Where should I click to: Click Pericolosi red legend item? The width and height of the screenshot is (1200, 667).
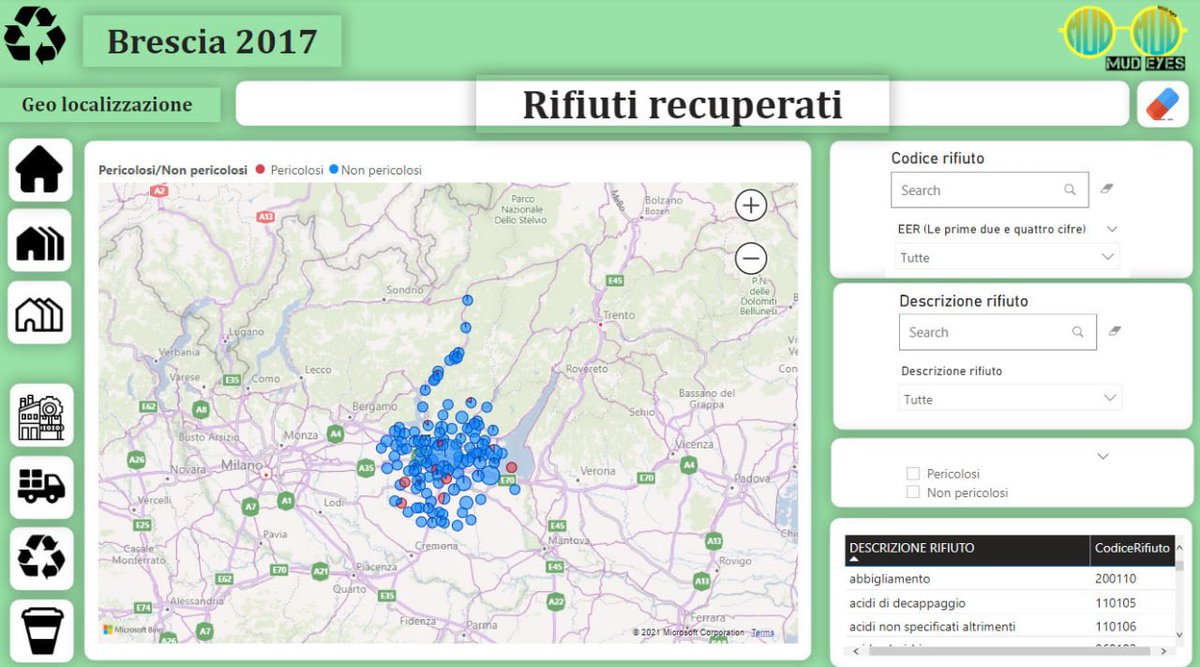coord(290,170)
